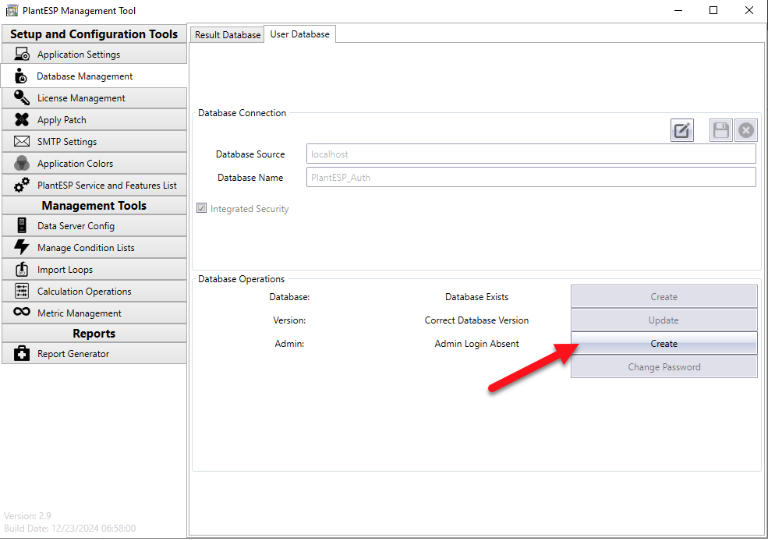Open Metric Management
Screen dimensions: 768x540
(94, 313)
